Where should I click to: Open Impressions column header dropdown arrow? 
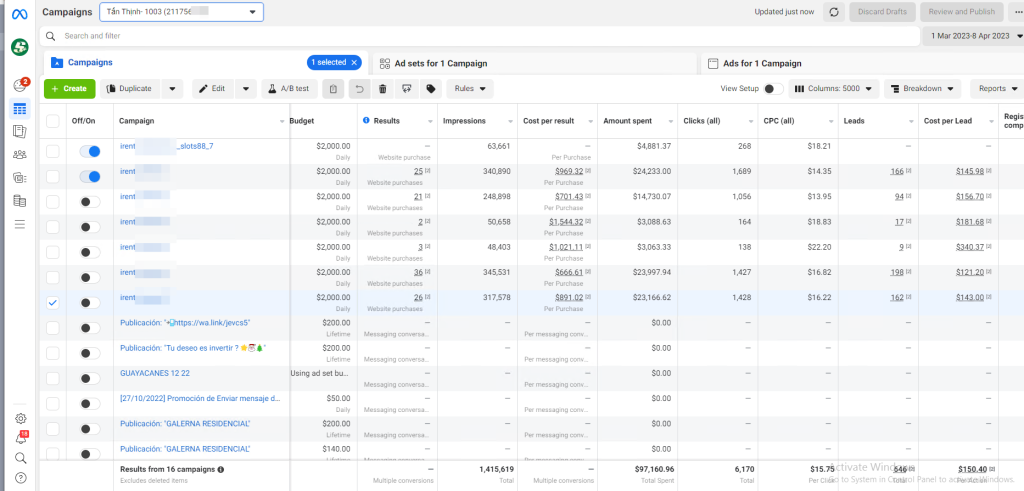[509, 121]
